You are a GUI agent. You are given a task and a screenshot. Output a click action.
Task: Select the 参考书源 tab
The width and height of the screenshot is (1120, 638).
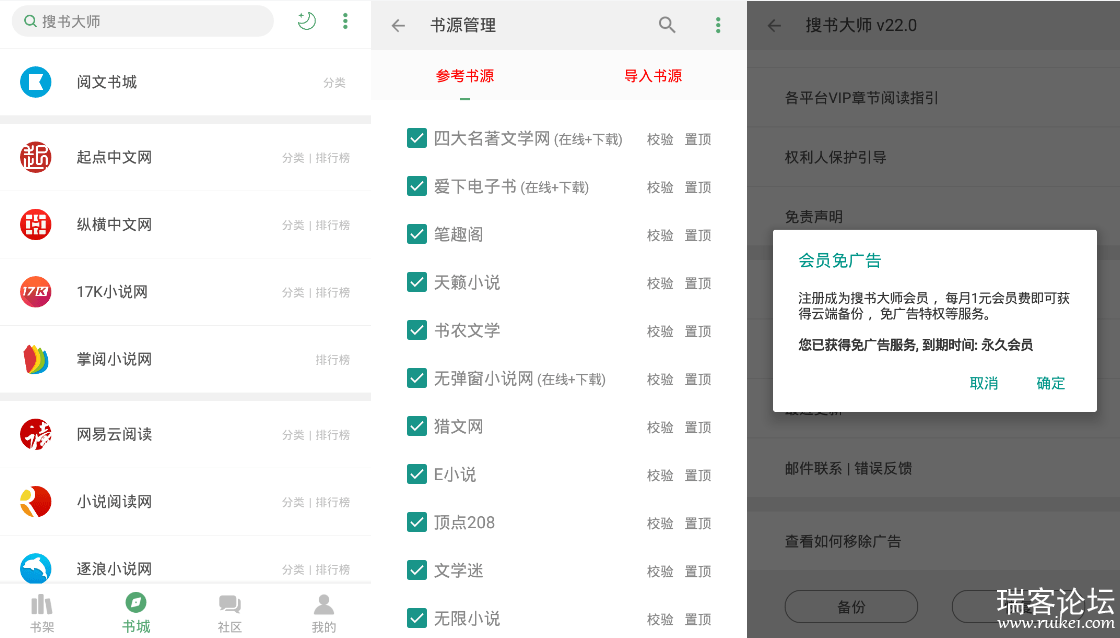point(465,76)
